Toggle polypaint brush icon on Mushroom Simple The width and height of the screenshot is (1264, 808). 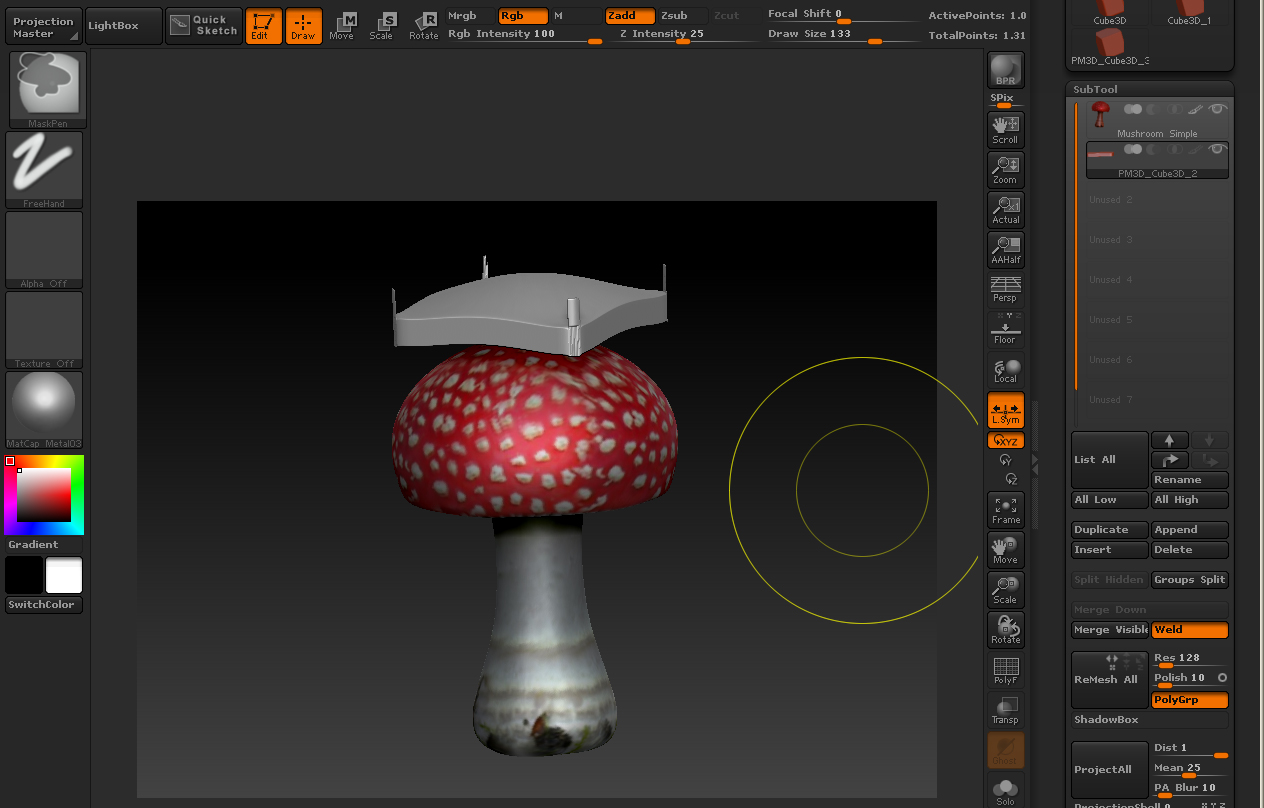(x=1195, y=109)
